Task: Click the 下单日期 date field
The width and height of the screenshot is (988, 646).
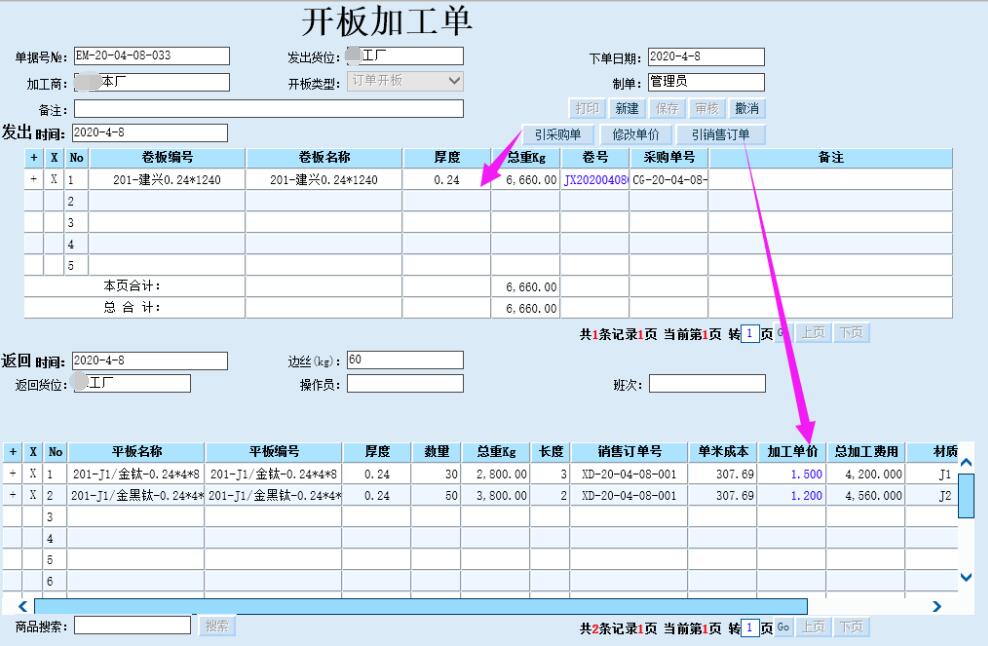Action: pyautogui.click(x=706, y=57)
